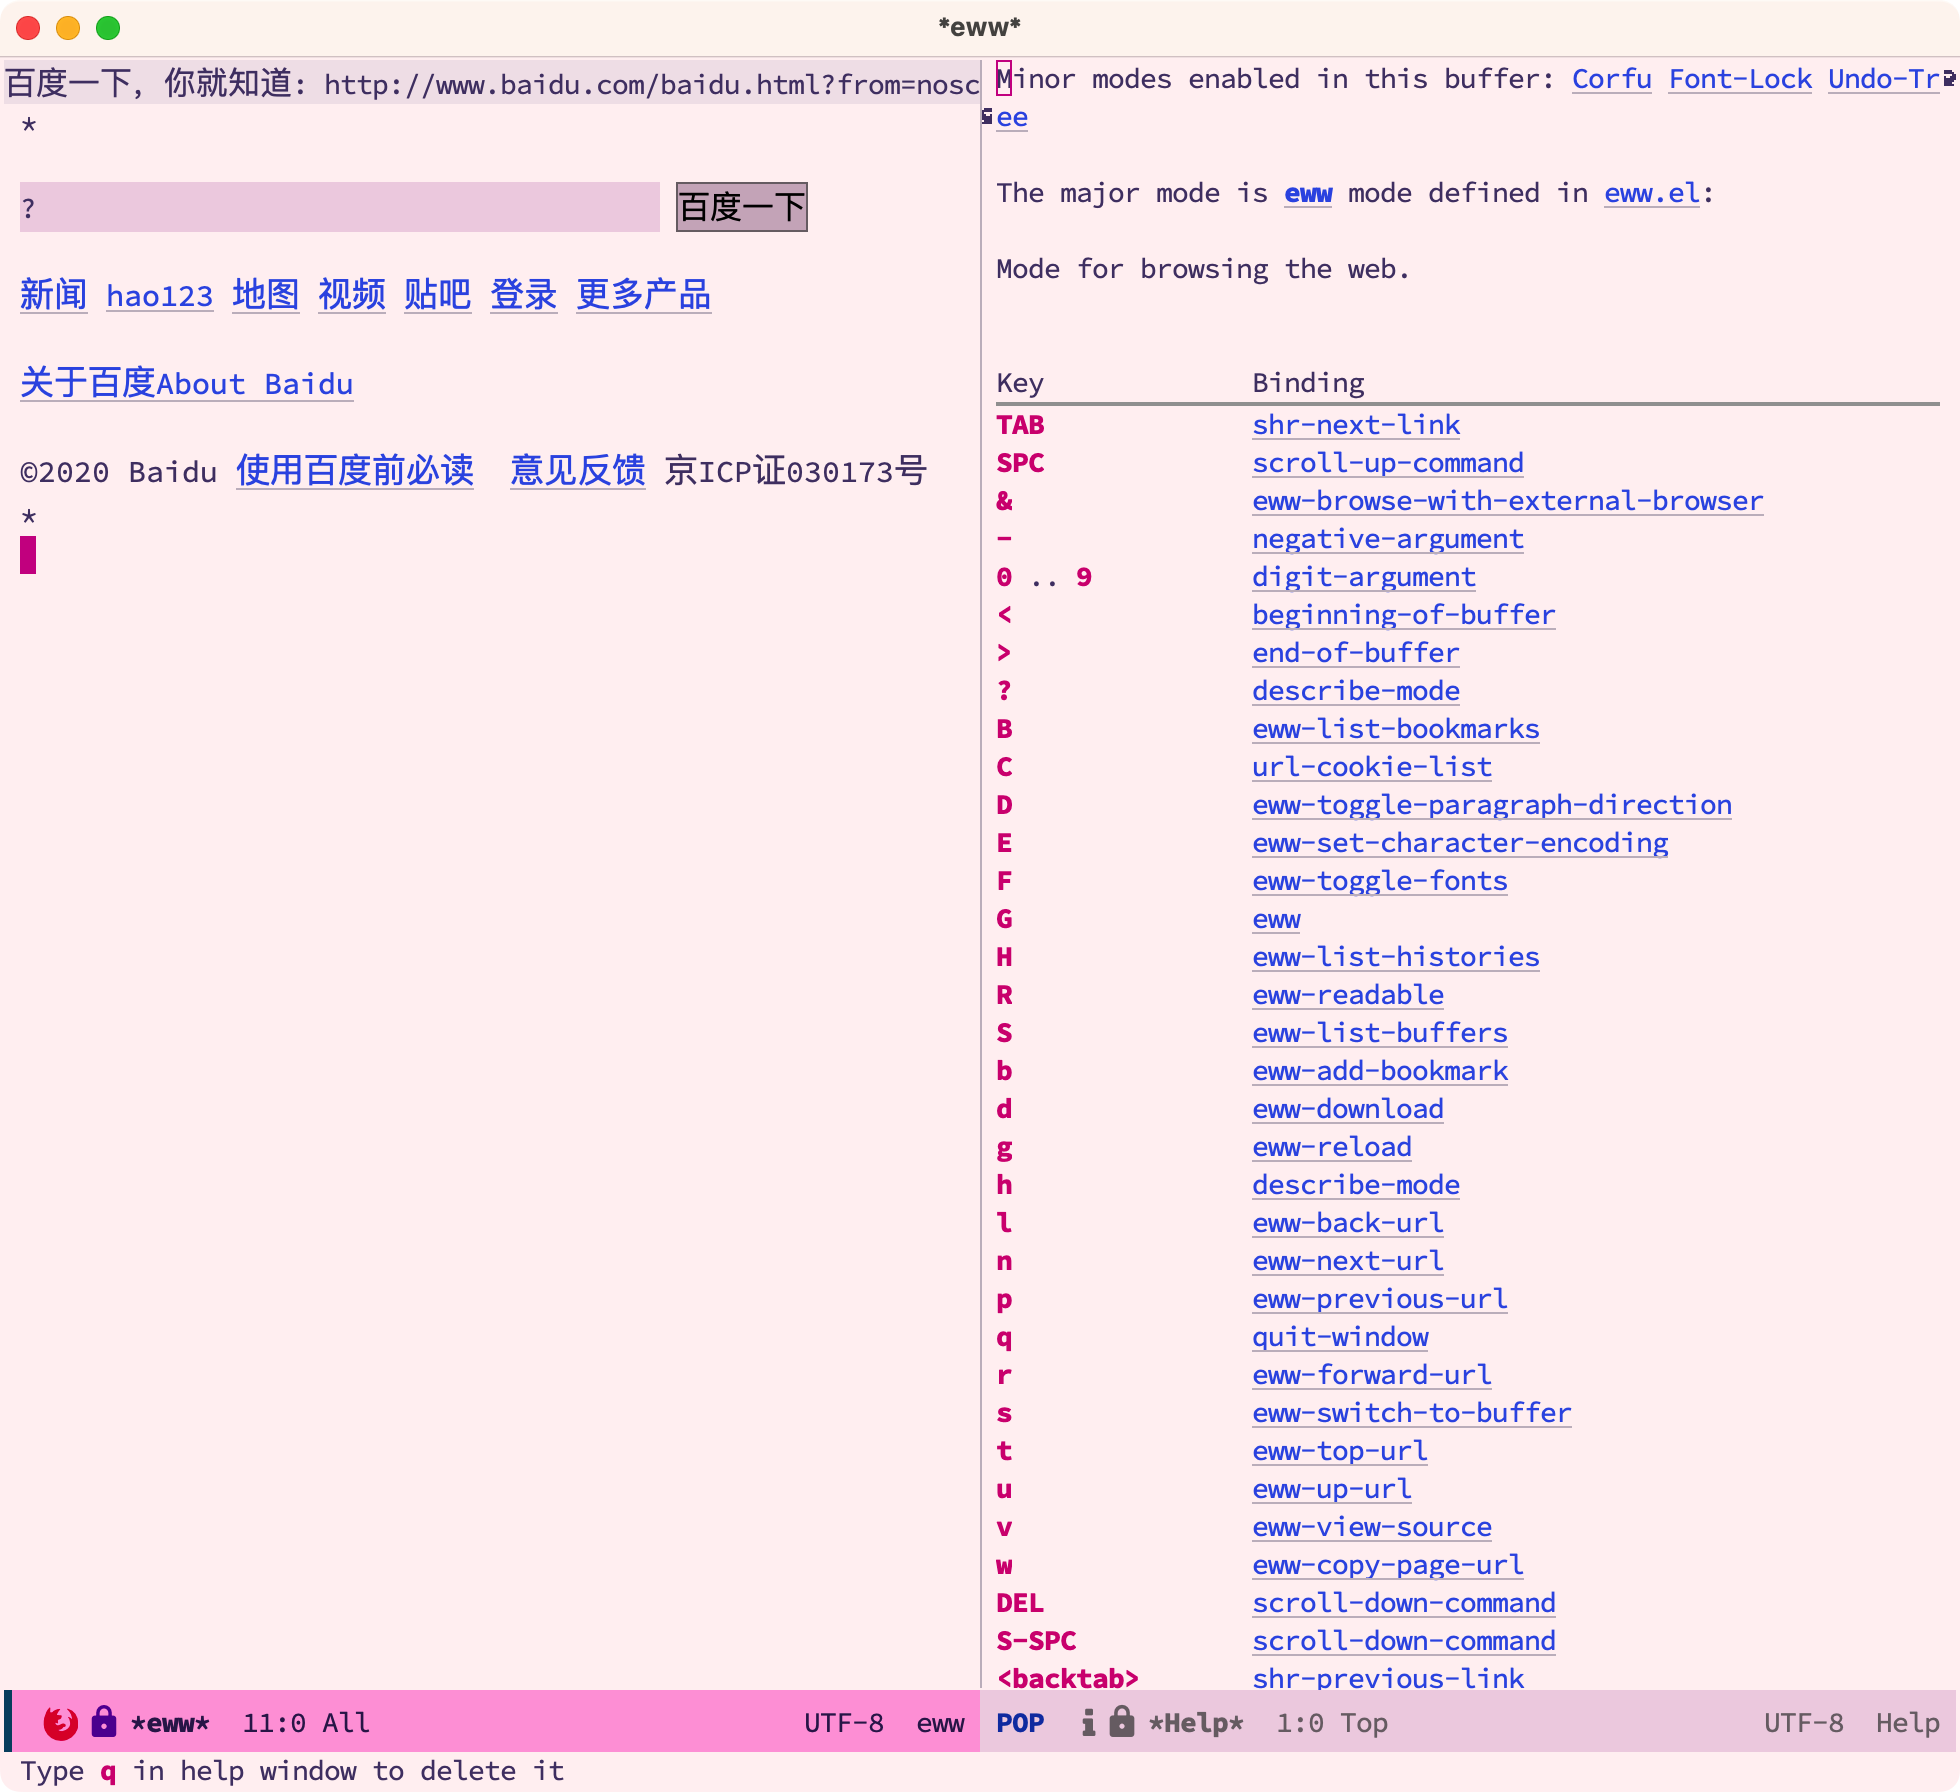1960x1792 pixels.
Task: Click the shr-next-link binding
Action: tap(1357, 425)
